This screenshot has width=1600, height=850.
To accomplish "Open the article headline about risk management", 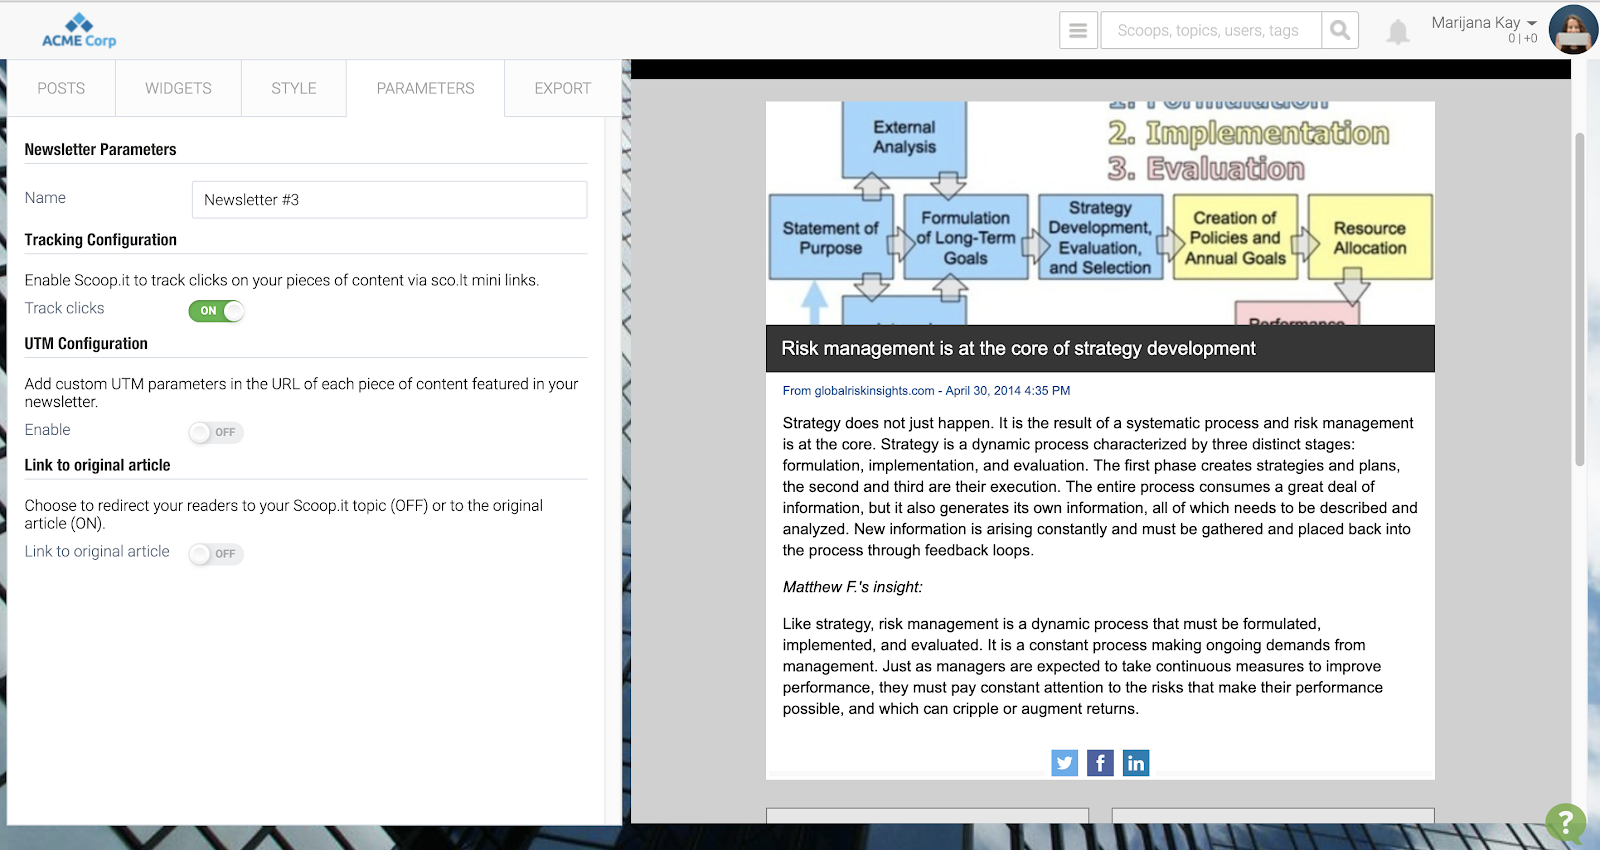I will click(x=1018, y=348).
